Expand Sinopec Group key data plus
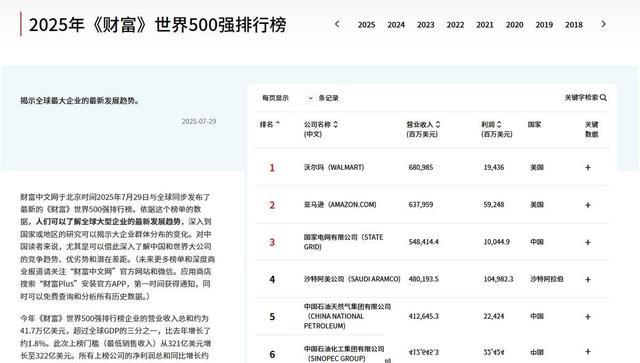This screenshot has height=363, width=640. 588,352
